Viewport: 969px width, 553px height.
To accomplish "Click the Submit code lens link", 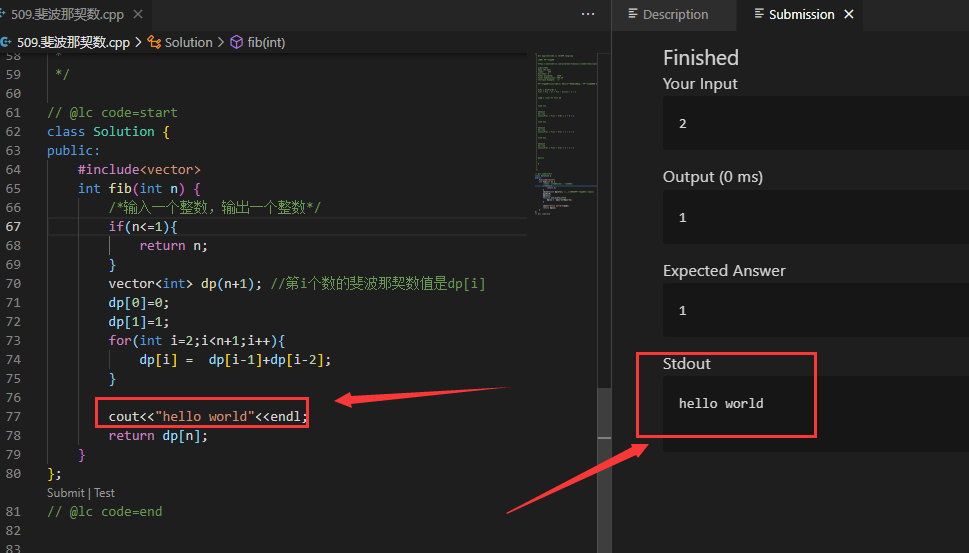I will [x=65, y=493].
